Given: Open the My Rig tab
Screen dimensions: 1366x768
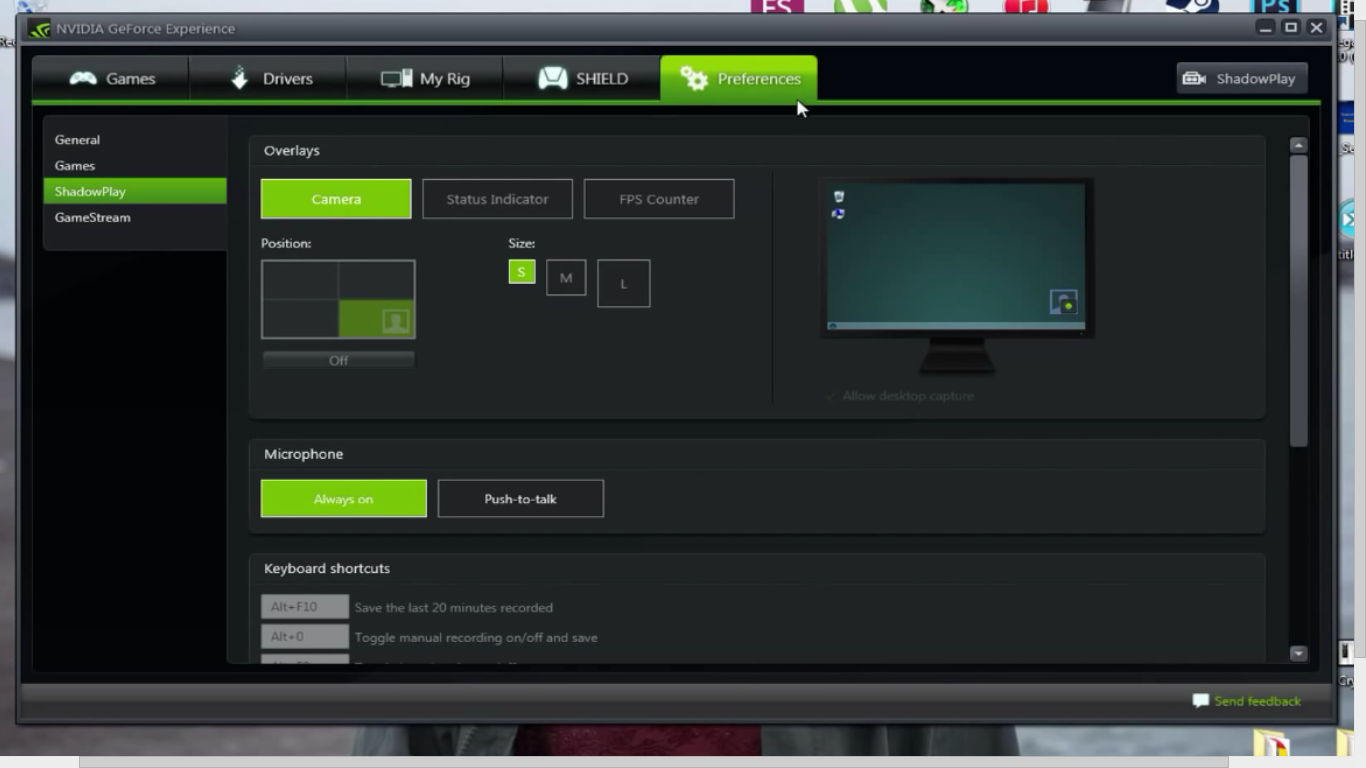Looking at the screenshot, I should click(425, 79).
